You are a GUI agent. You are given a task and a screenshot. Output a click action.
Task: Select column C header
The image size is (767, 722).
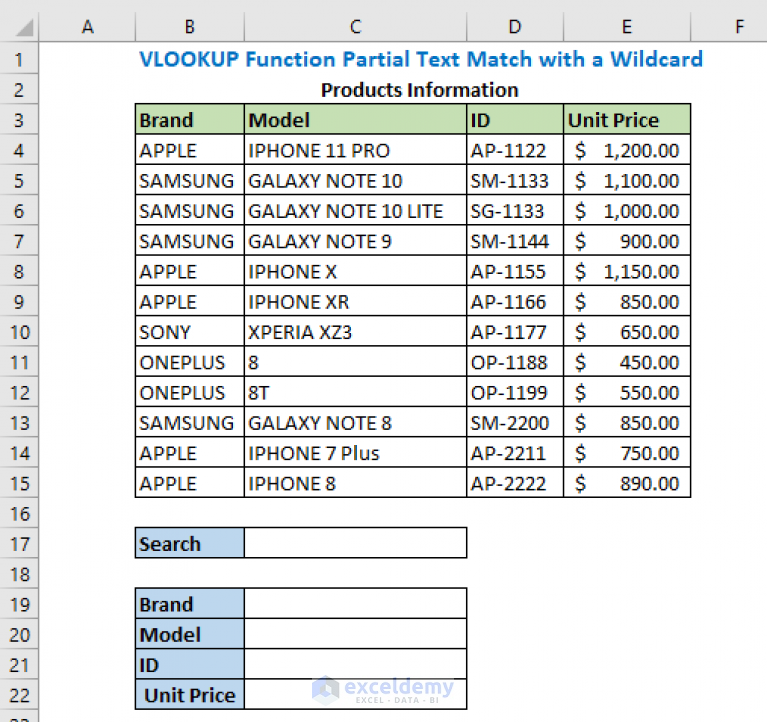356,26
